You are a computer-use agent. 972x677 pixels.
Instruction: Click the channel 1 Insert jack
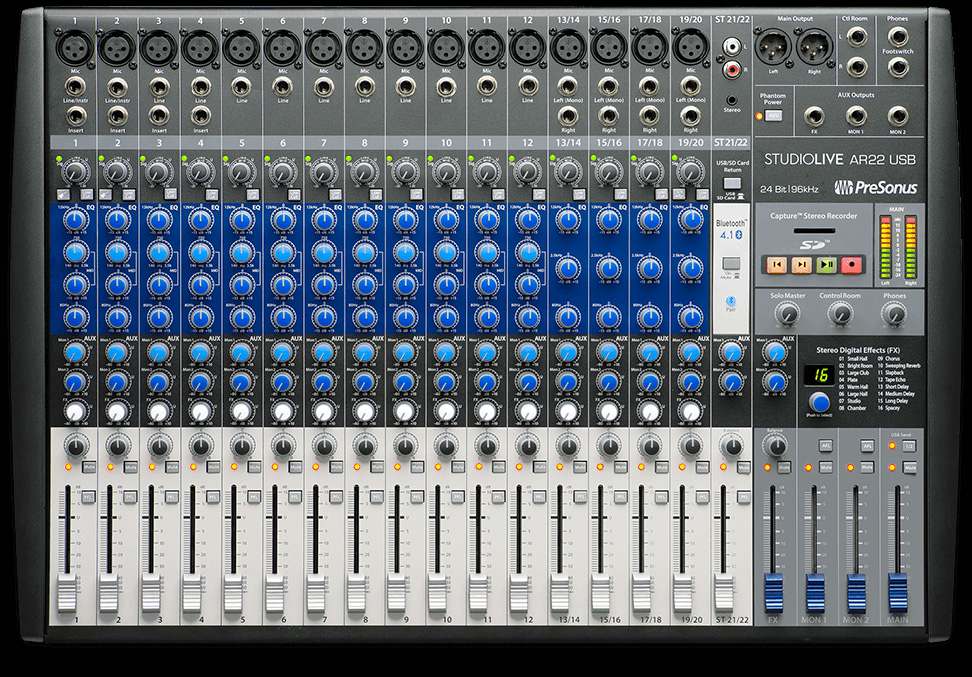point(76,117)
